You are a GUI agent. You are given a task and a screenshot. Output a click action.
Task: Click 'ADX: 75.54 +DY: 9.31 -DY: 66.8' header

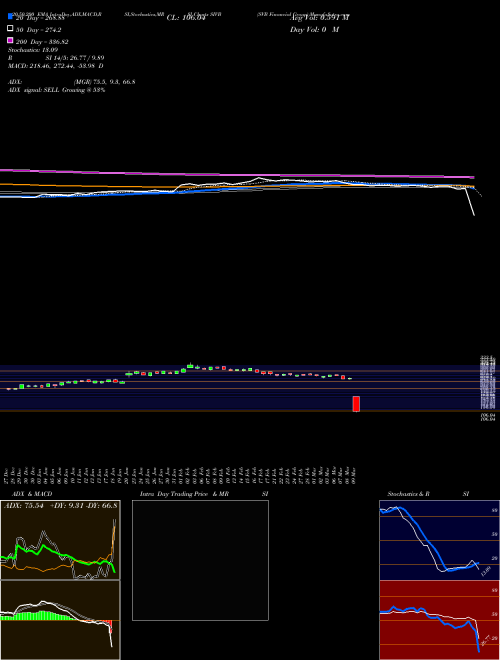[60, 505]
